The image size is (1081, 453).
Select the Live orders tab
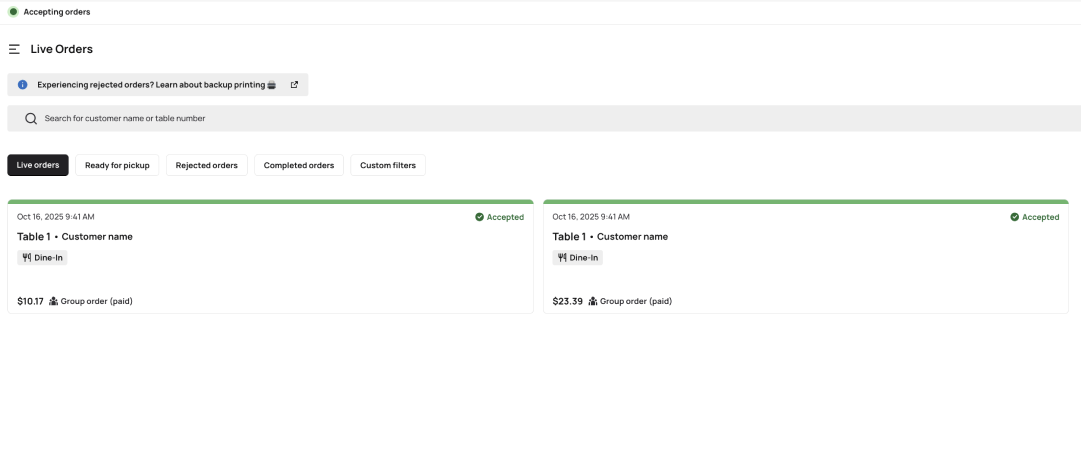pos(38,165)
